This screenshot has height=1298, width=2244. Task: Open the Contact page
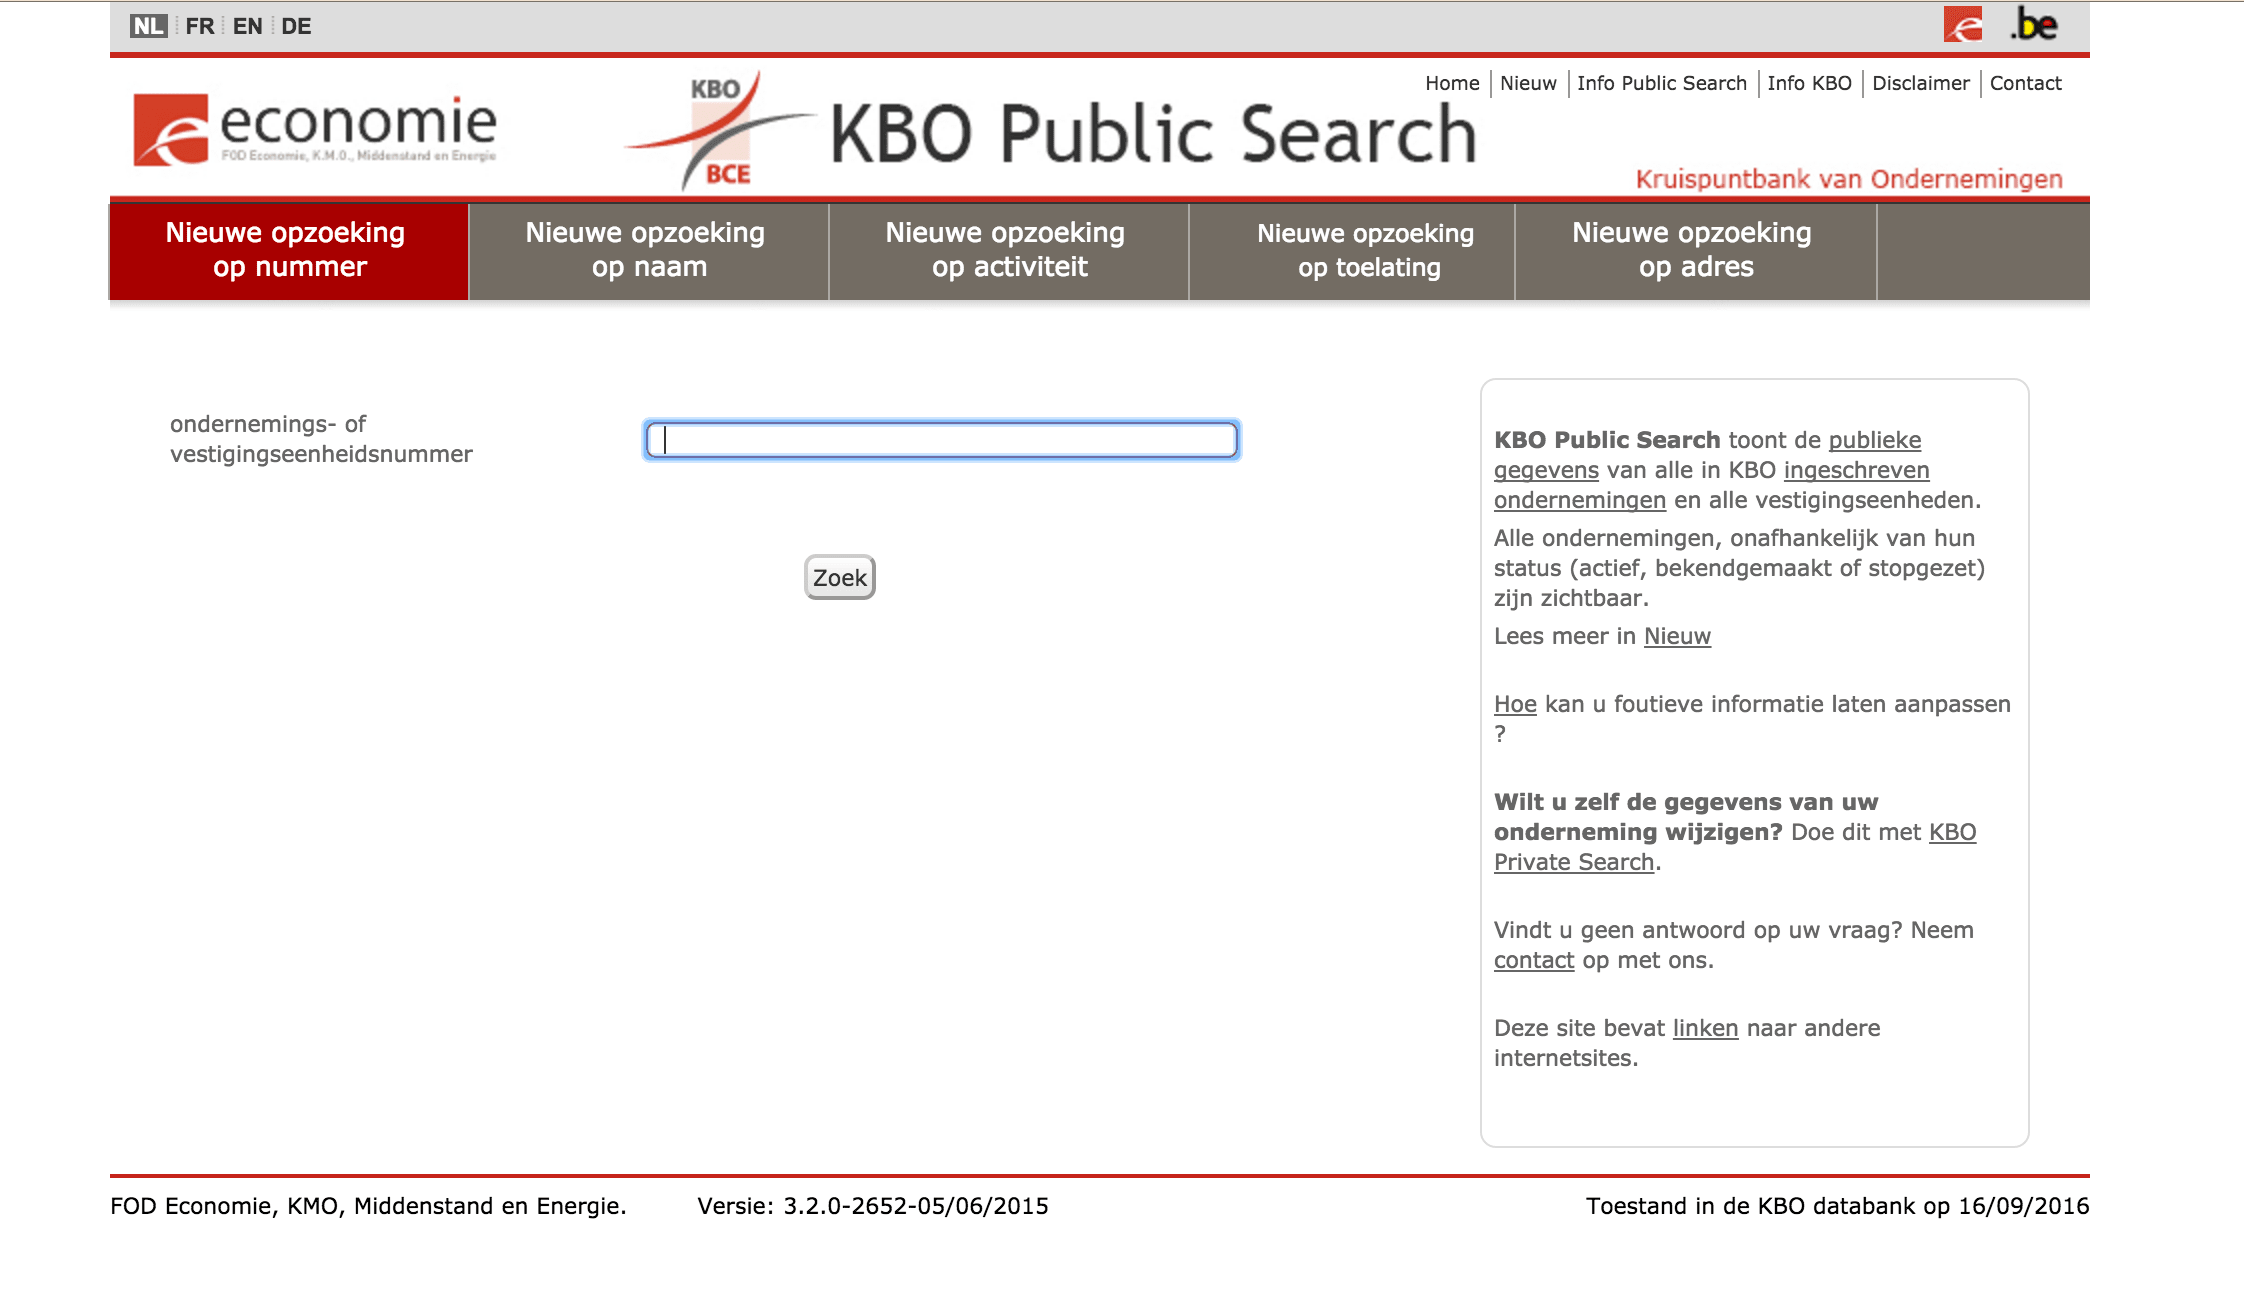(x=2025, y=83)
